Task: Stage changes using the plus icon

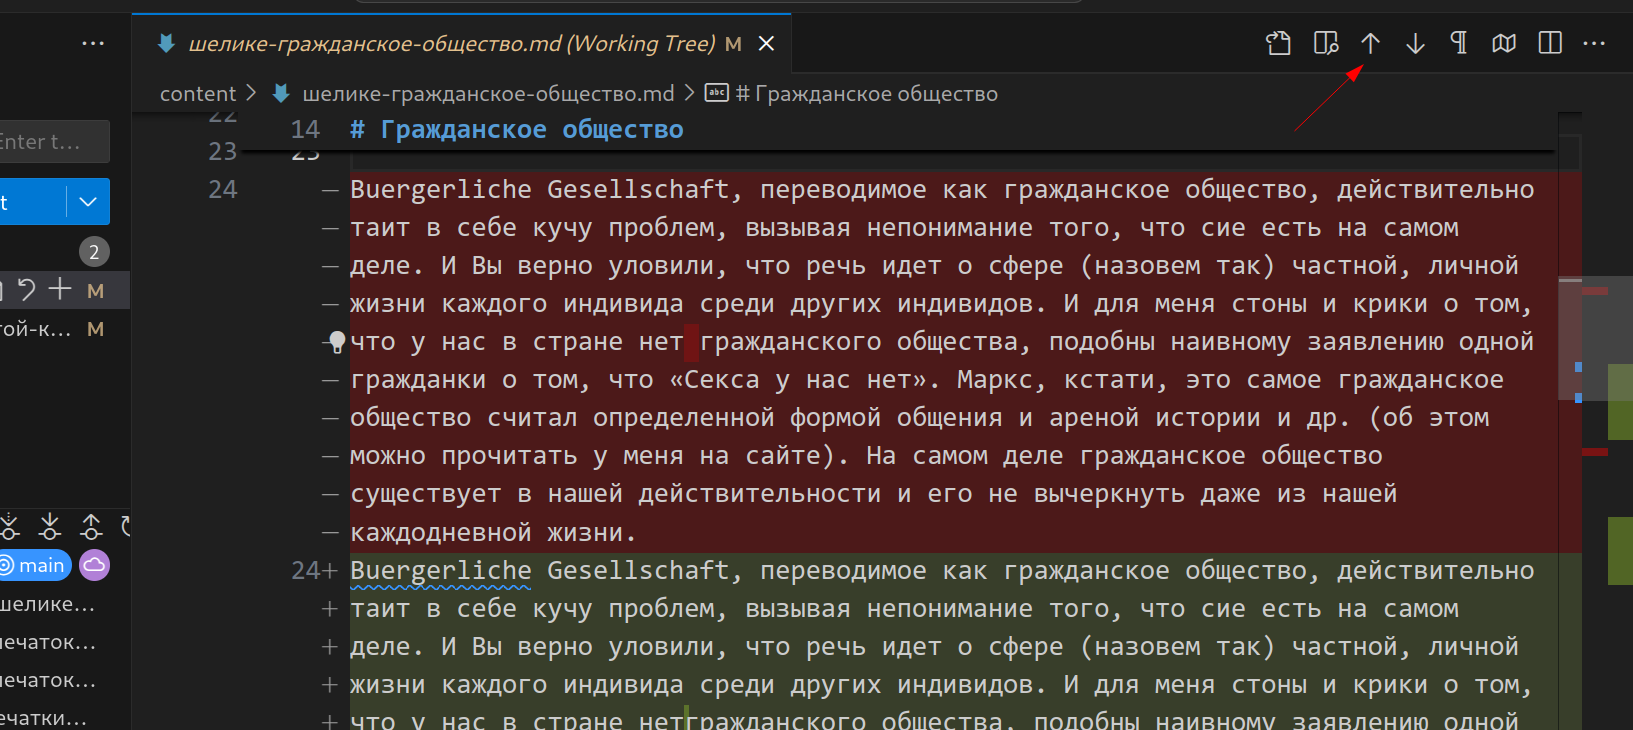Action: point(60,290)
